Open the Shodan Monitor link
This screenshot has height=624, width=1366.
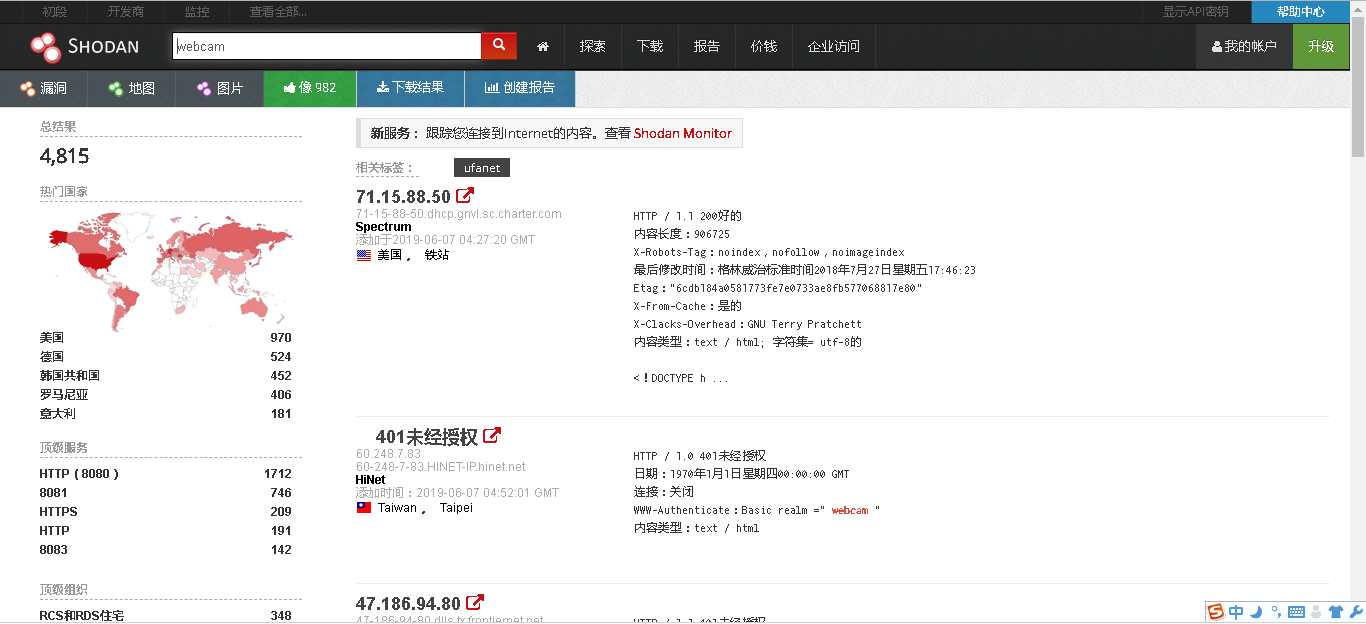(x=682, y=133)
